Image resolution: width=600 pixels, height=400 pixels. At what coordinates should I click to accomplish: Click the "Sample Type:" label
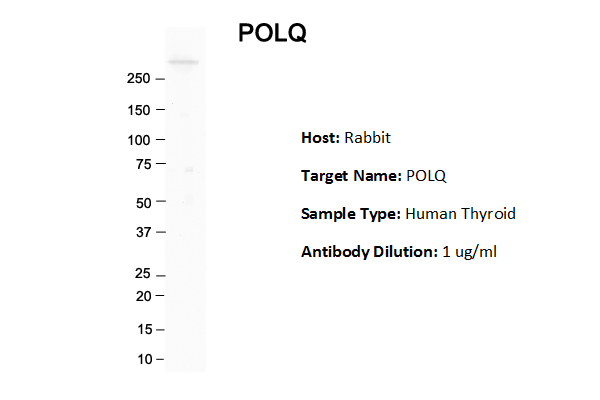(x=351, y=214)
